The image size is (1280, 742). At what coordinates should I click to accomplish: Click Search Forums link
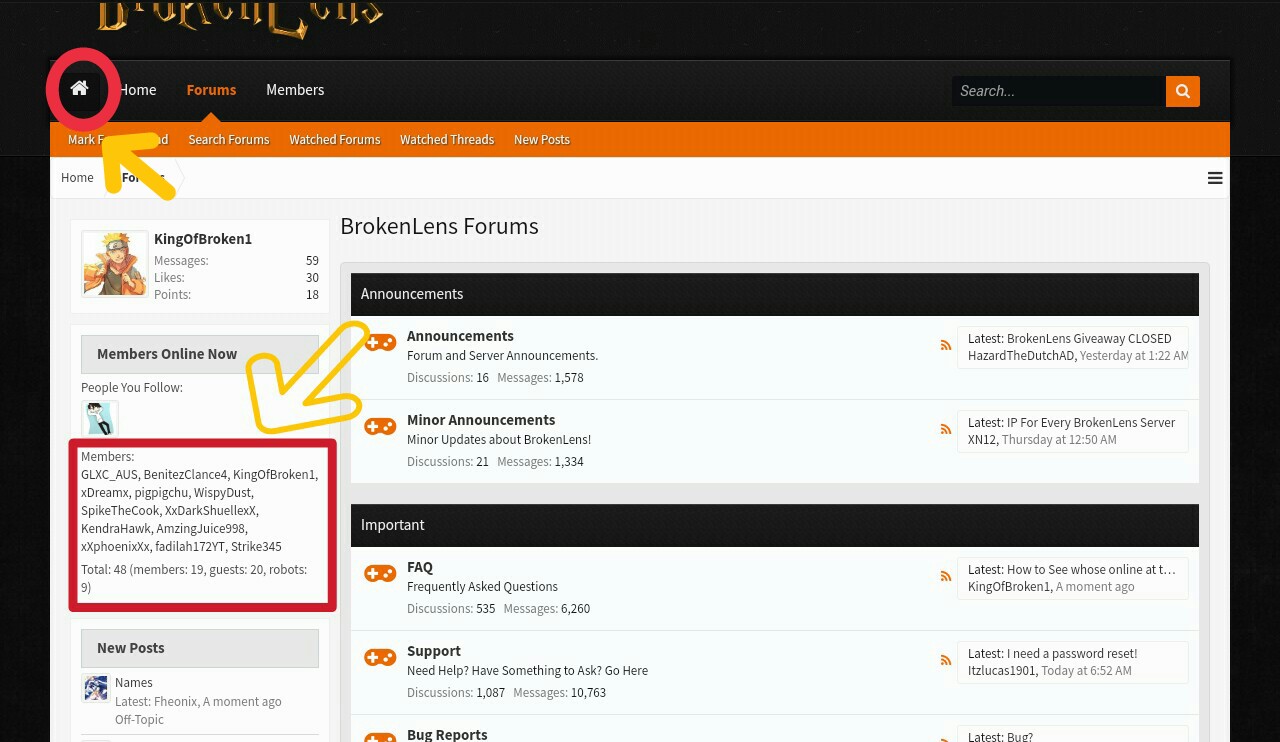(x=229, y=140)
